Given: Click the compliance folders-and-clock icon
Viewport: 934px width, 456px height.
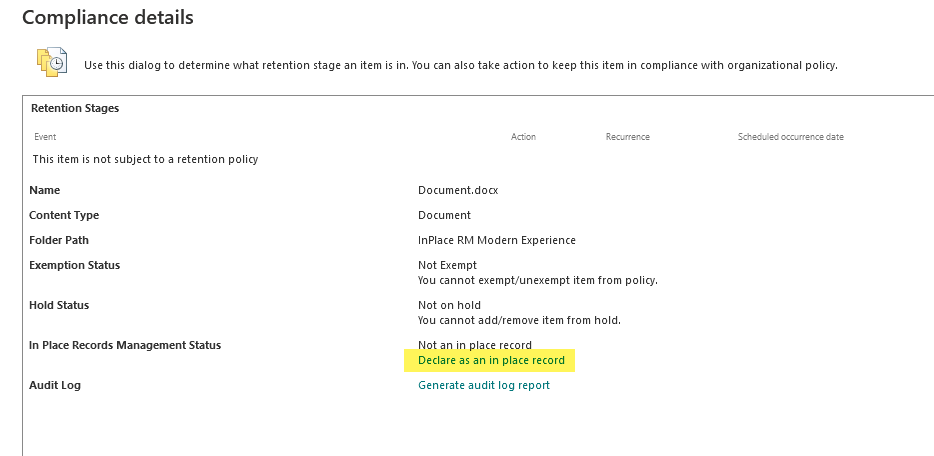Looking at the screenshot, I should point(52,62).
